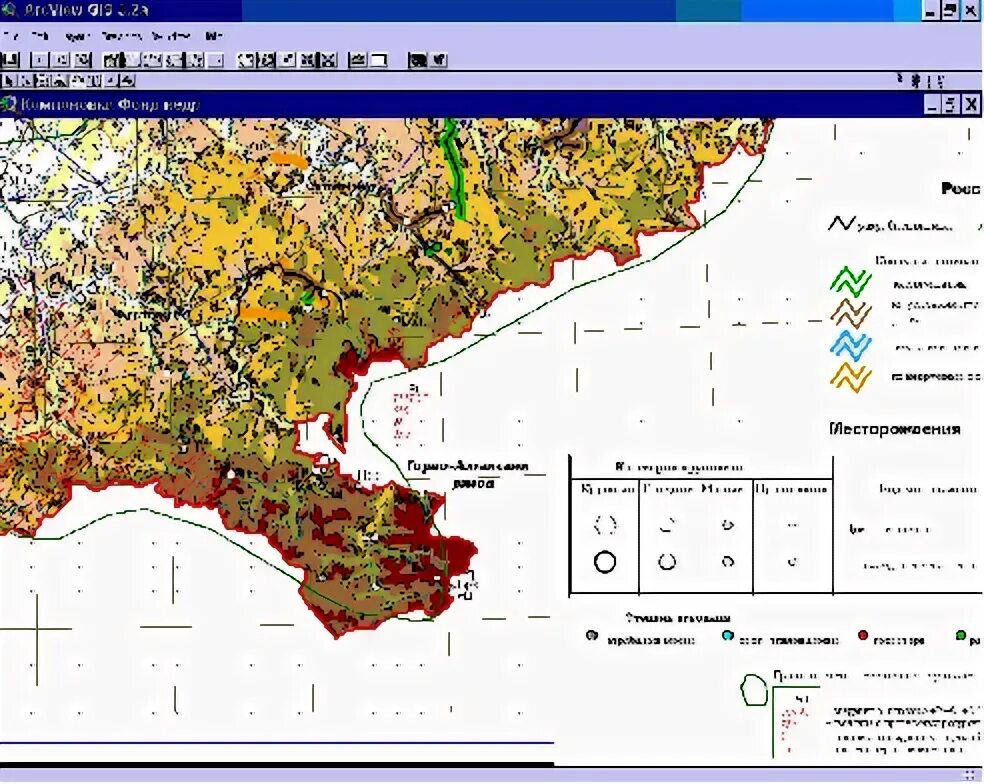Click the Cut button in the toolbar
Screen dimensions: 984x784
(40, 60)
